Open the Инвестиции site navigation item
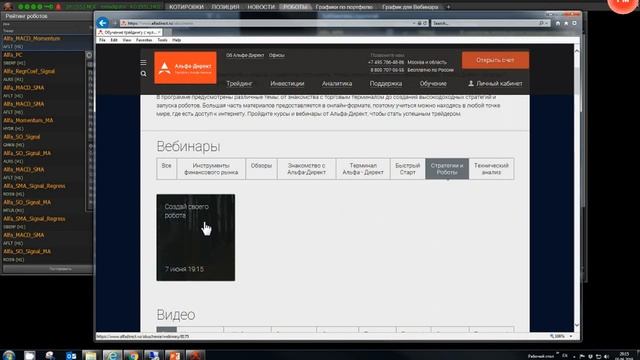 pos(287,83)
